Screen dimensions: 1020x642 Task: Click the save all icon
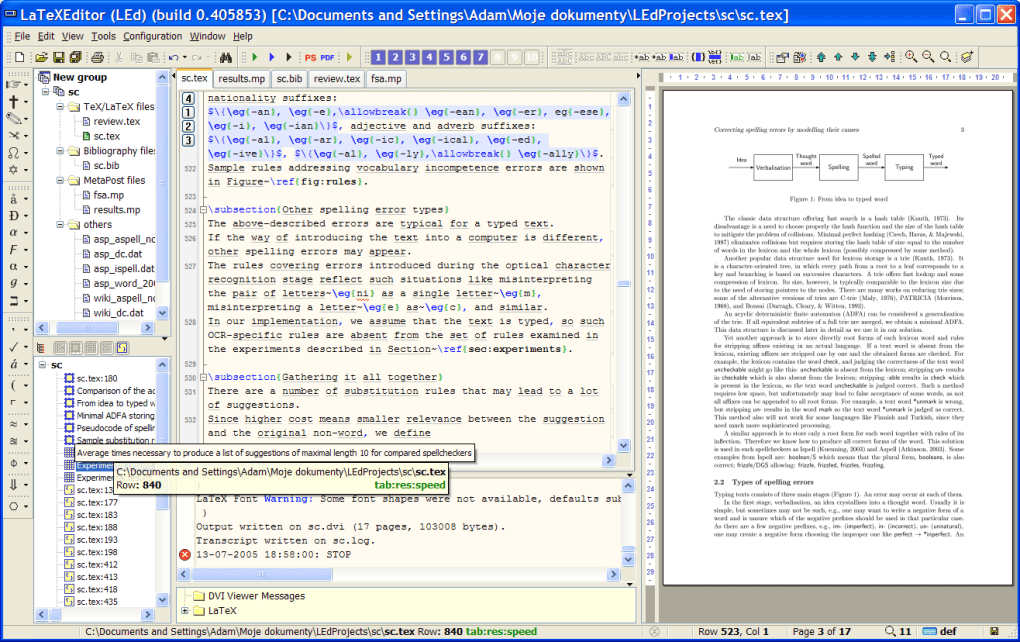click(x=75, y=57)
